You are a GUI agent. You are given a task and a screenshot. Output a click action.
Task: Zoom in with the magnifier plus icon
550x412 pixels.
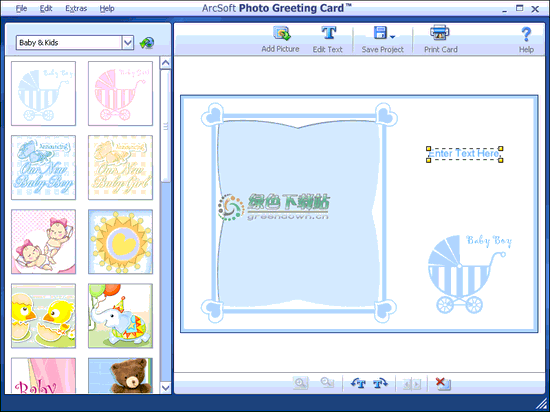pos(301,383)
